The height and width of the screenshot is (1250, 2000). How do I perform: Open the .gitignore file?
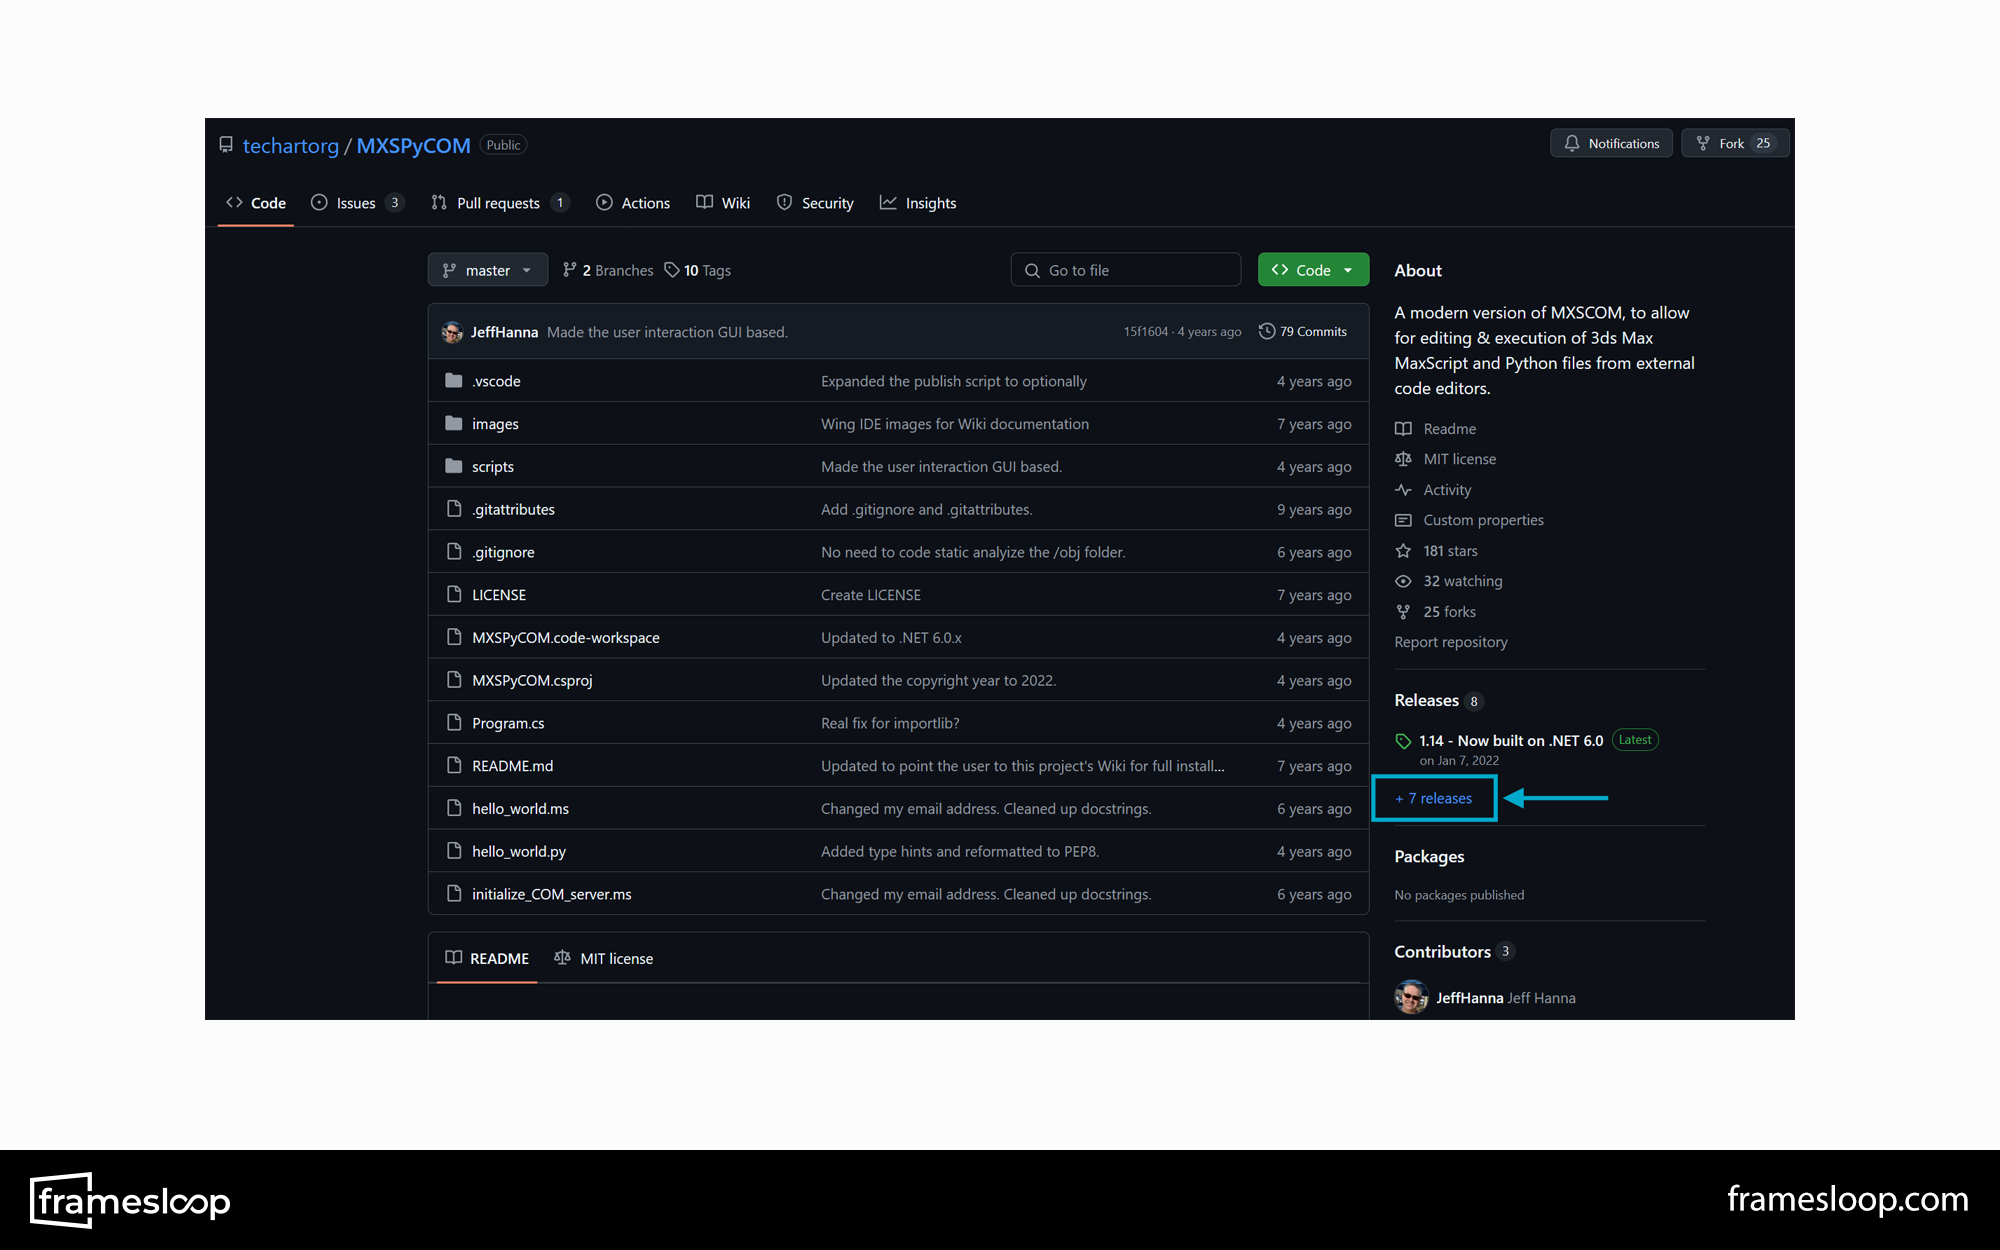(x=503, y=552)
